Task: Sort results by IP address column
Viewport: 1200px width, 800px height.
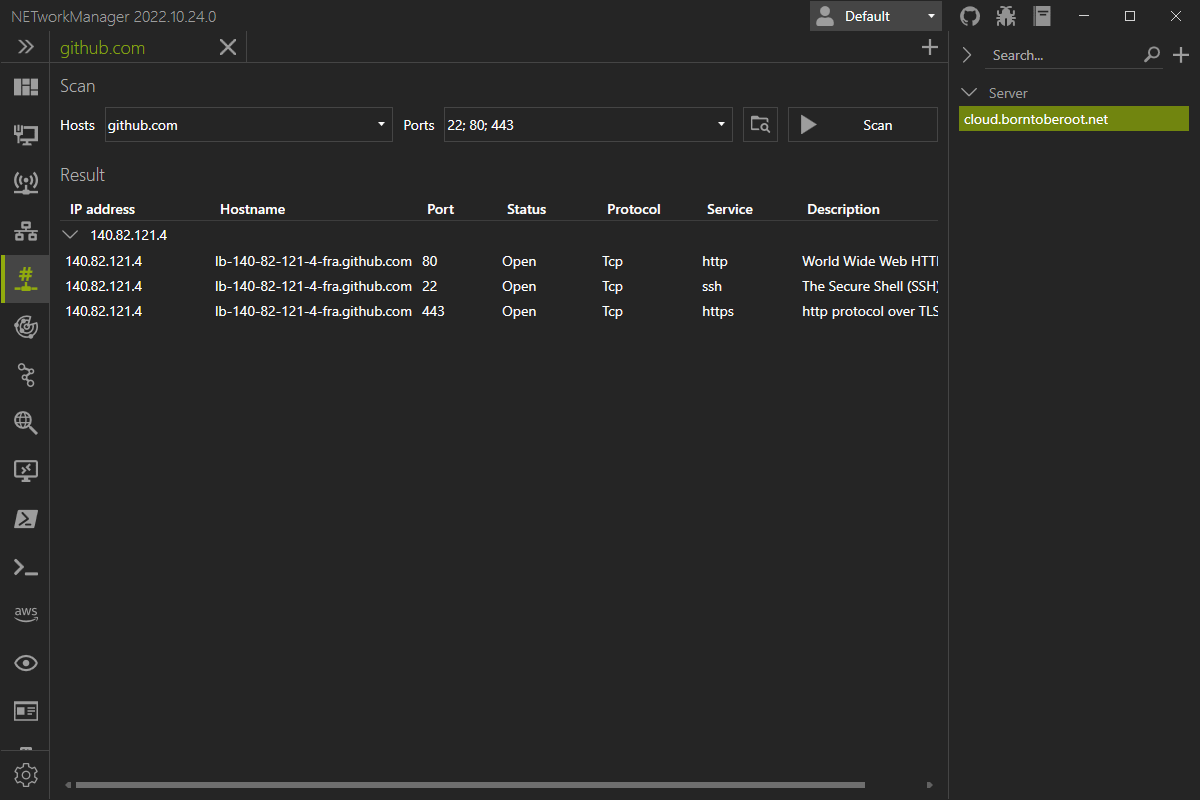Action: click(102, 209)
